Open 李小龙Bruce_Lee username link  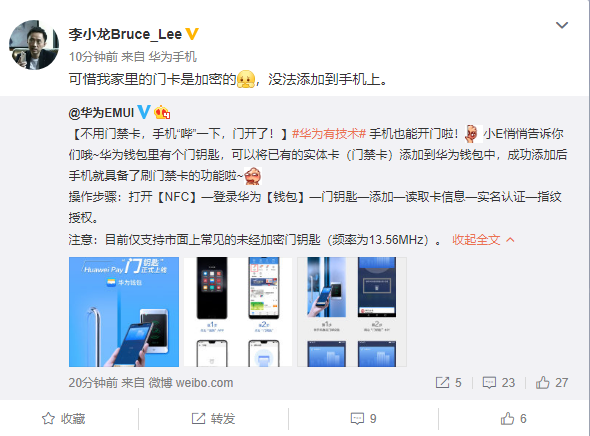[125, 34]
